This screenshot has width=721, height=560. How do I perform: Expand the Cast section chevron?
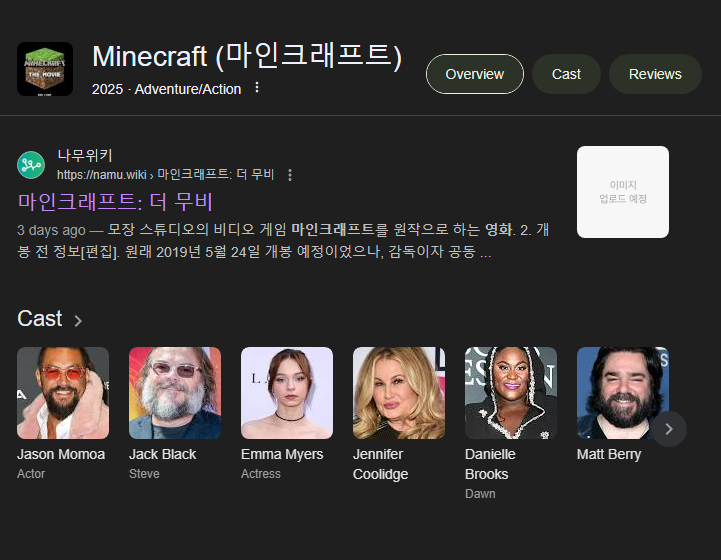tap(78, 320)
